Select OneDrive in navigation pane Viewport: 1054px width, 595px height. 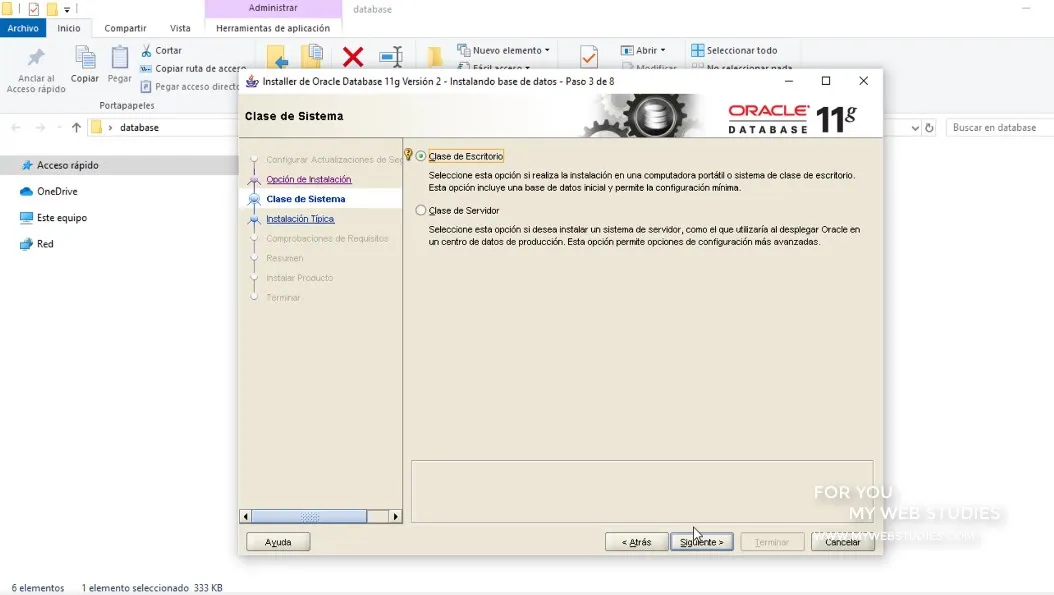click(x=56, y=192)
